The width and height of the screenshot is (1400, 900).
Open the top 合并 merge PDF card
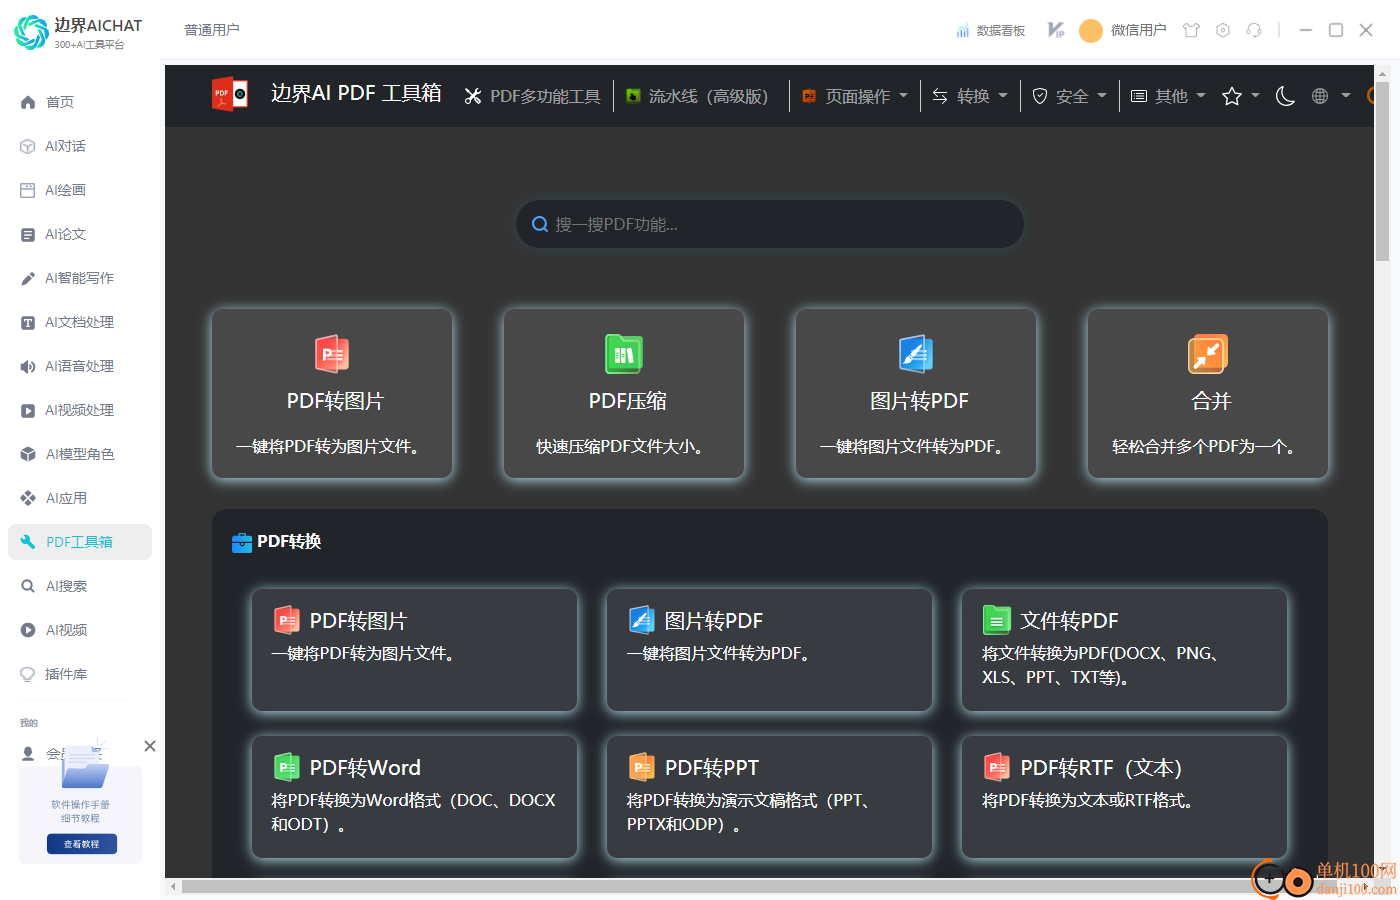click(1208, 393)
